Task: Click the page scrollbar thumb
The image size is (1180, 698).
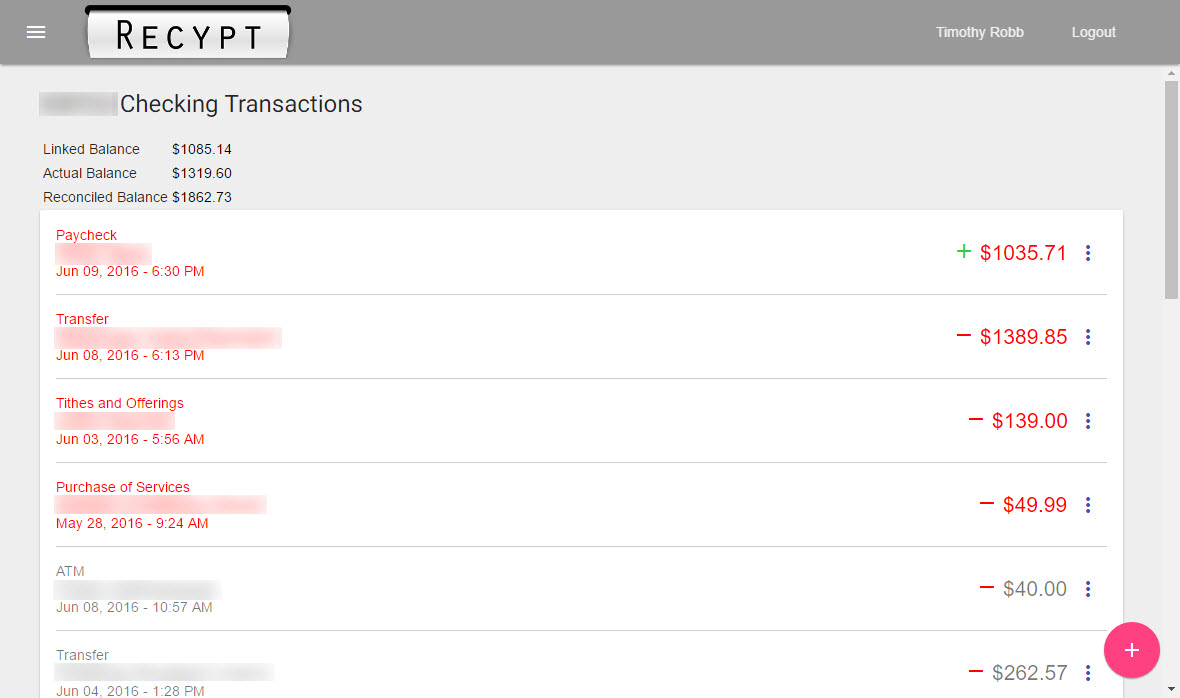Action: (1171, 190)
